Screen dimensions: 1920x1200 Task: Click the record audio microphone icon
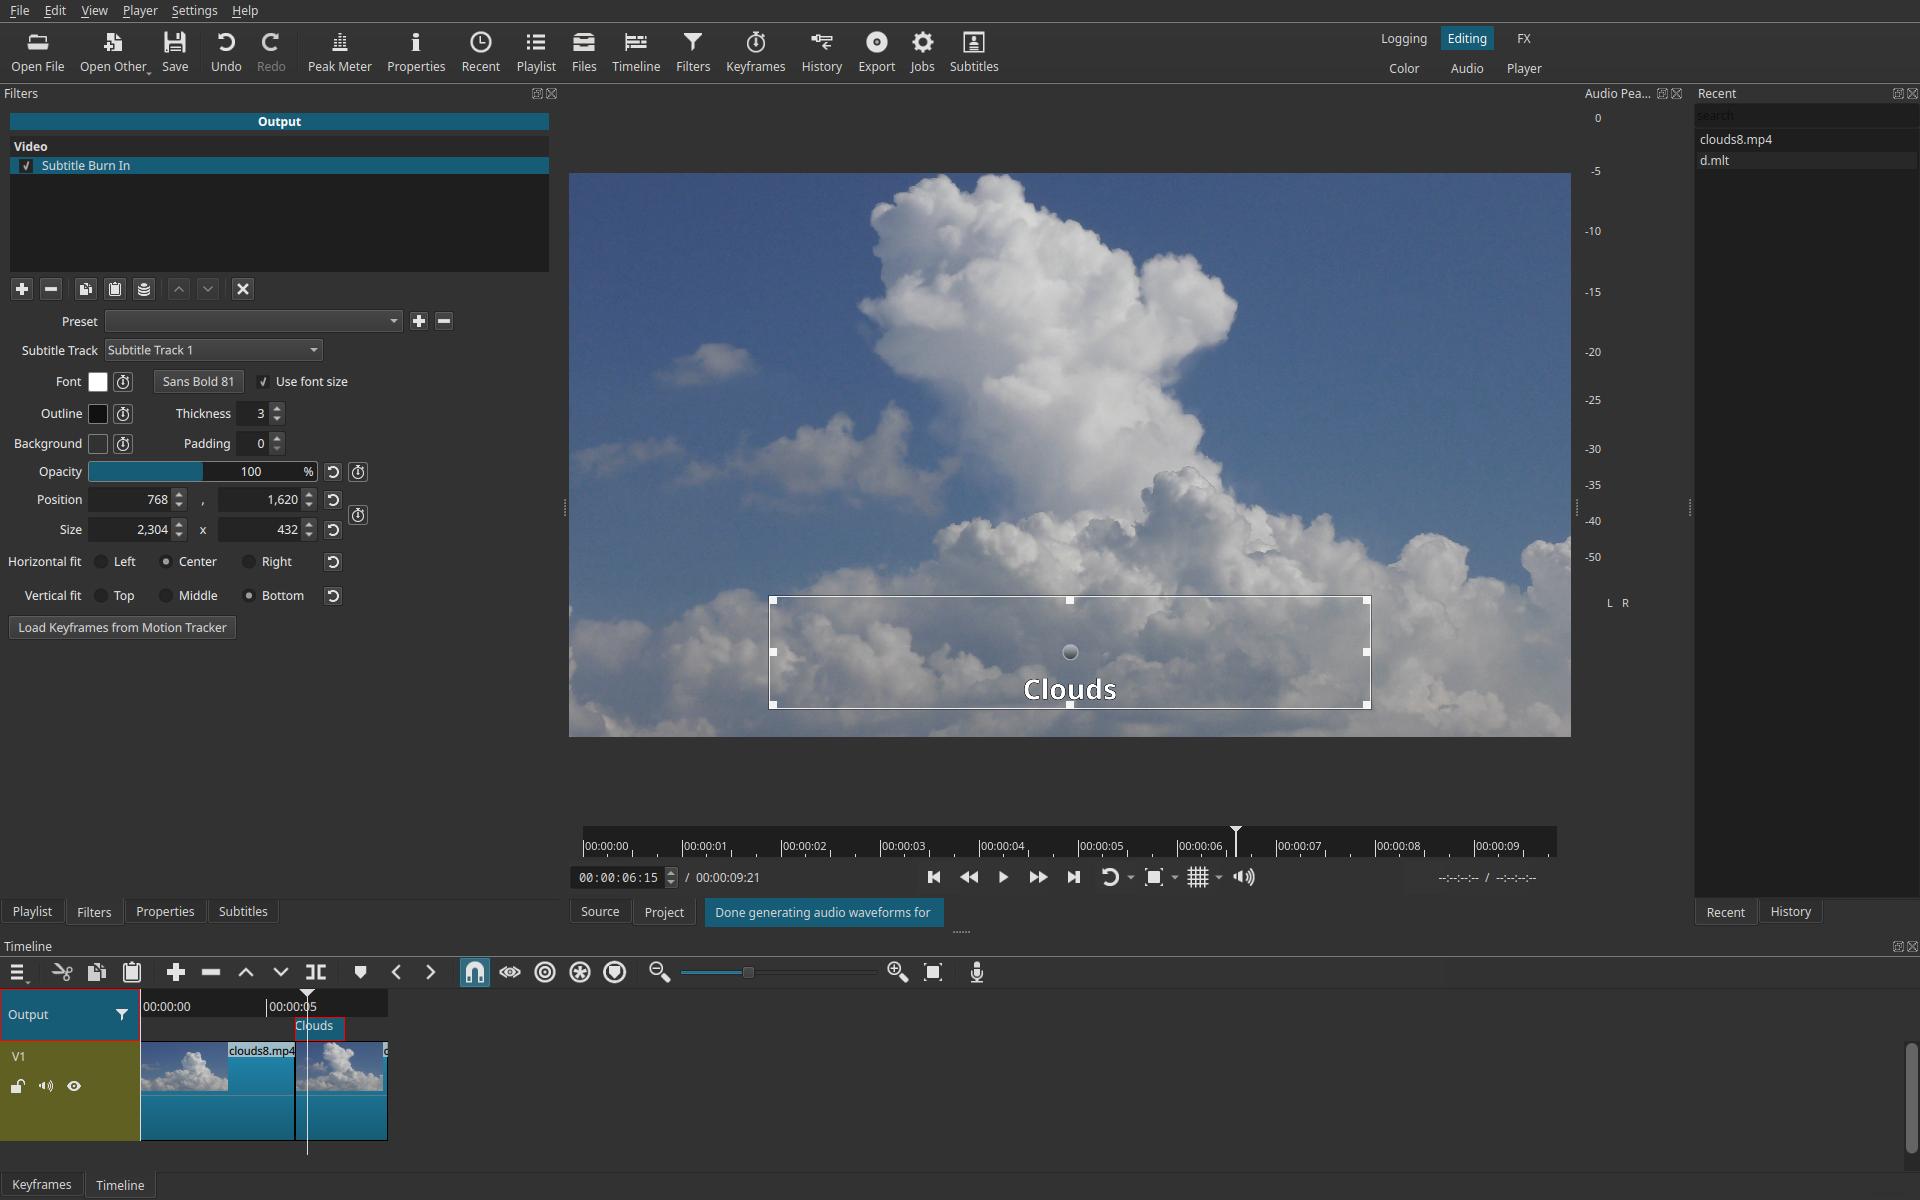(977, 972)
